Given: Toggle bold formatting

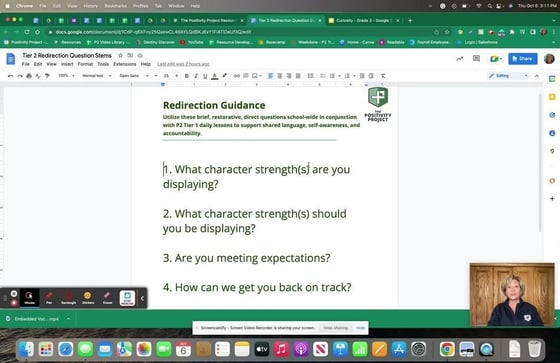Looking at the screenshot, I should coord(186,76).
